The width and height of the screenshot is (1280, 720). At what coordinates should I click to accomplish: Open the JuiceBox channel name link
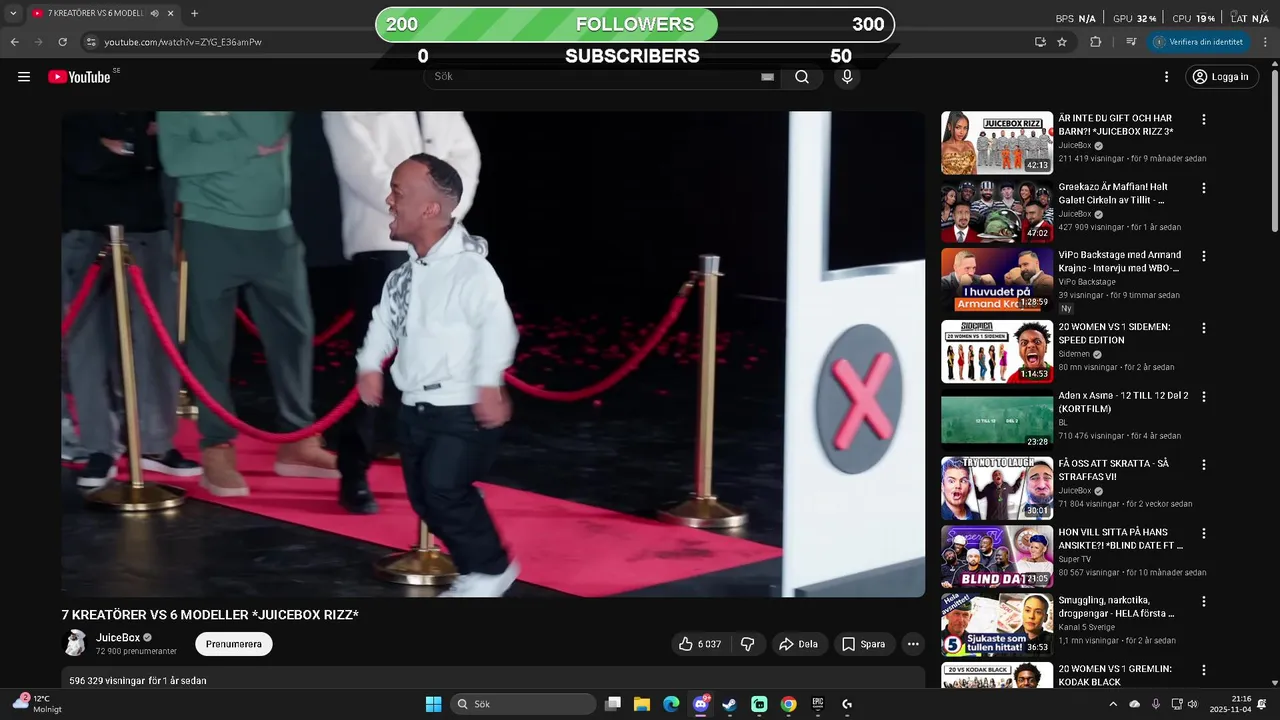pos(118,638)
